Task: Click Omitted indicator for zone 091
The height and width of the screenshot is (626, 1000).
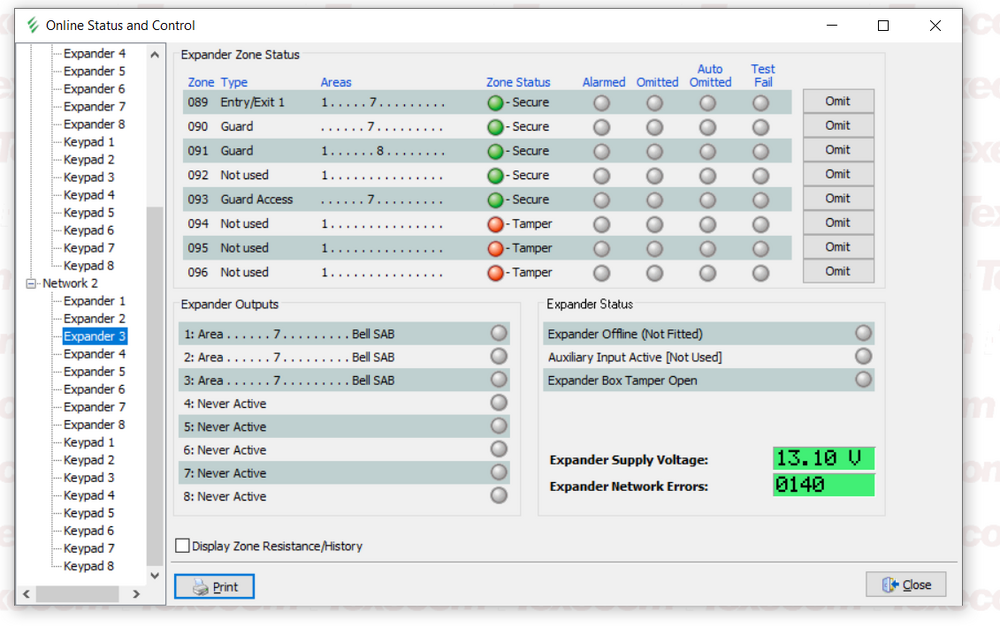Action: pyautogui.click(x=654, y=151)
